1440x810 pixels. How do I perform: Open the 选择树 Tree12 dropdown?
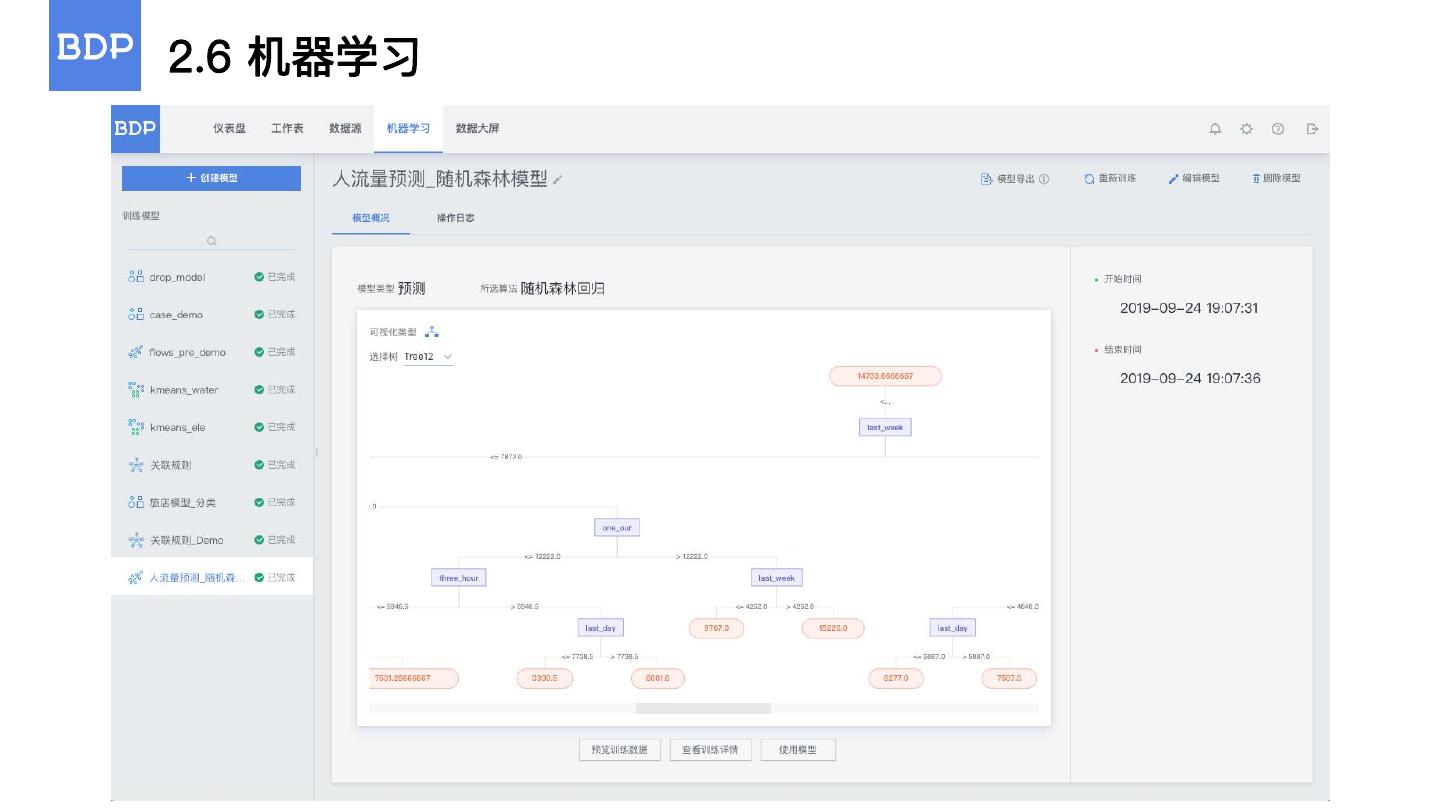pos(429,357)
